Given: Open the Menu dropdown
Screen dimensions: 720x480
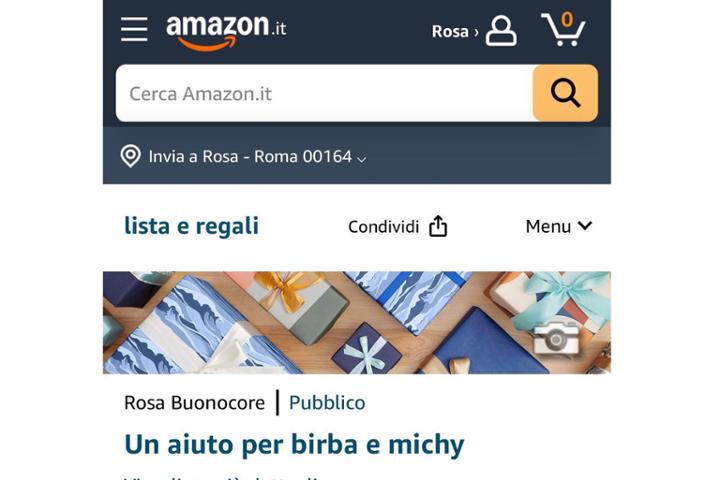Looking at the screenshot, I should coord(559,226).
